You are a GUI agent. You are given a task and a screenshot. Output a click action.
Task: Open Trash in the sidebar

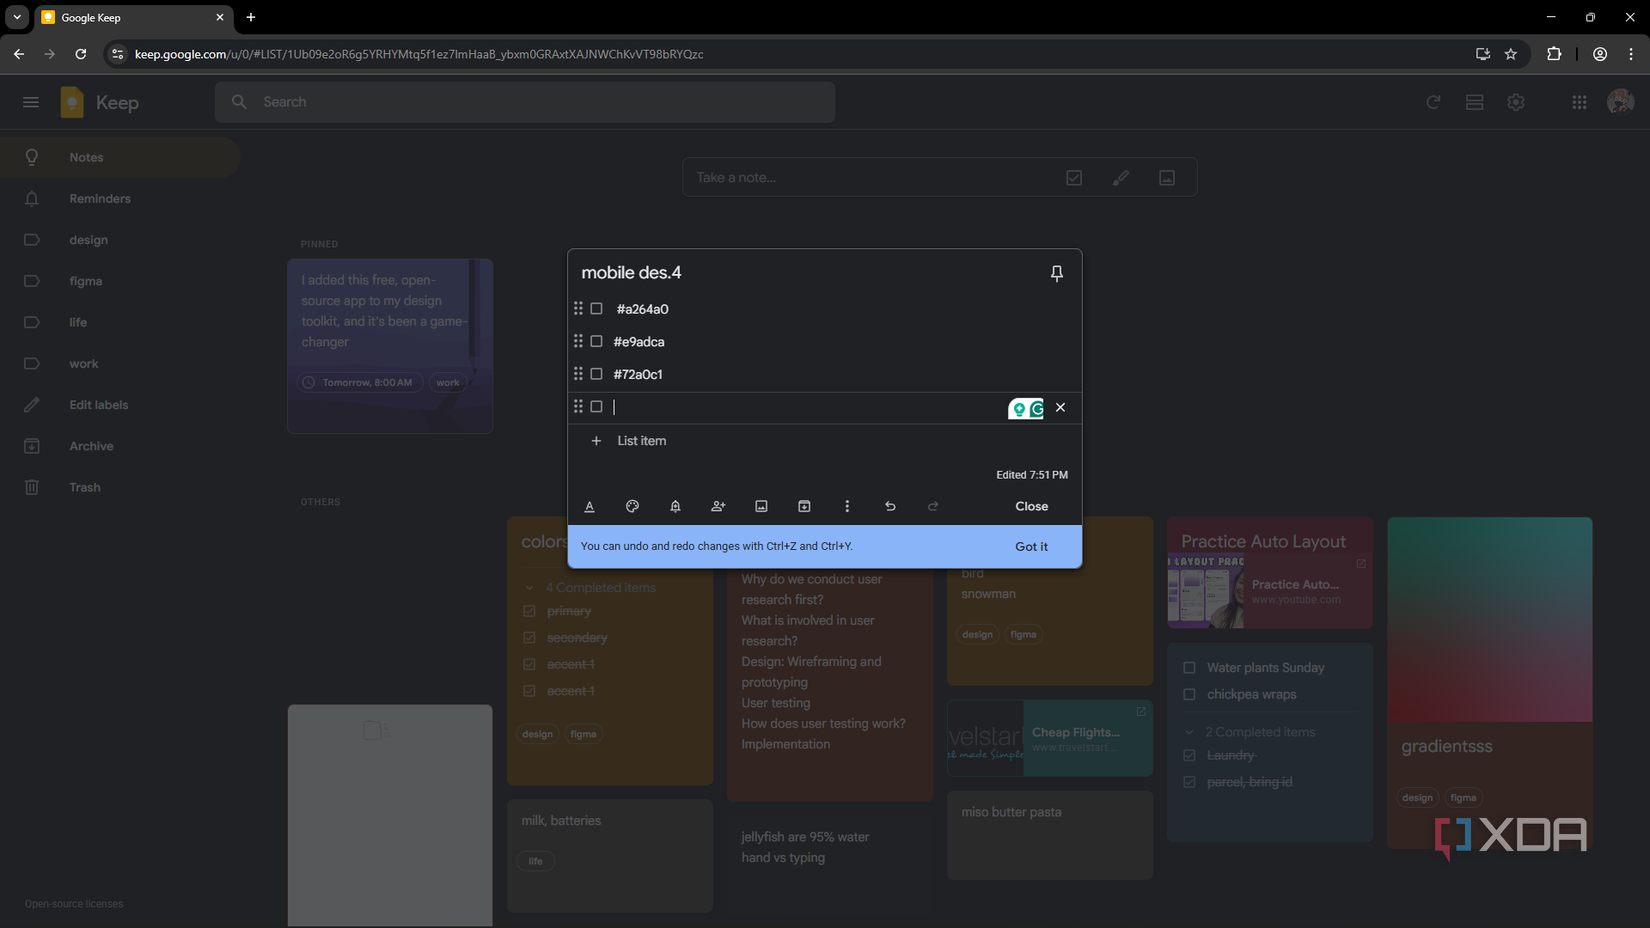tap(120, 487)
